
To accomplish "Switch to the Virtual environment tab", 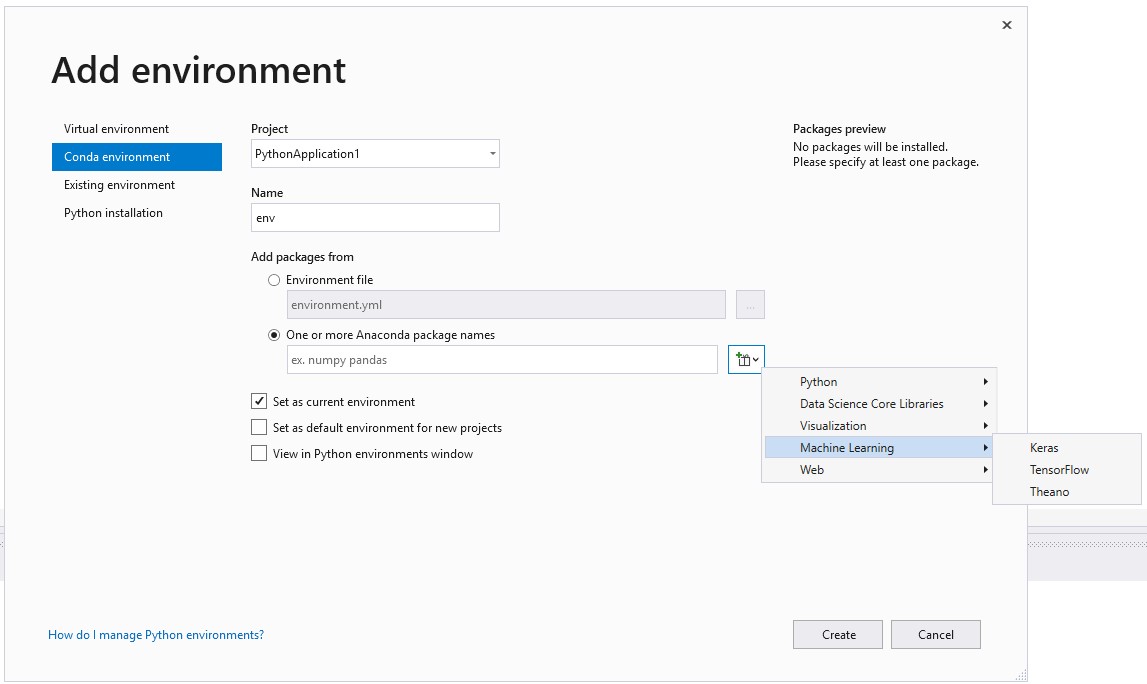I will [115, 129].
